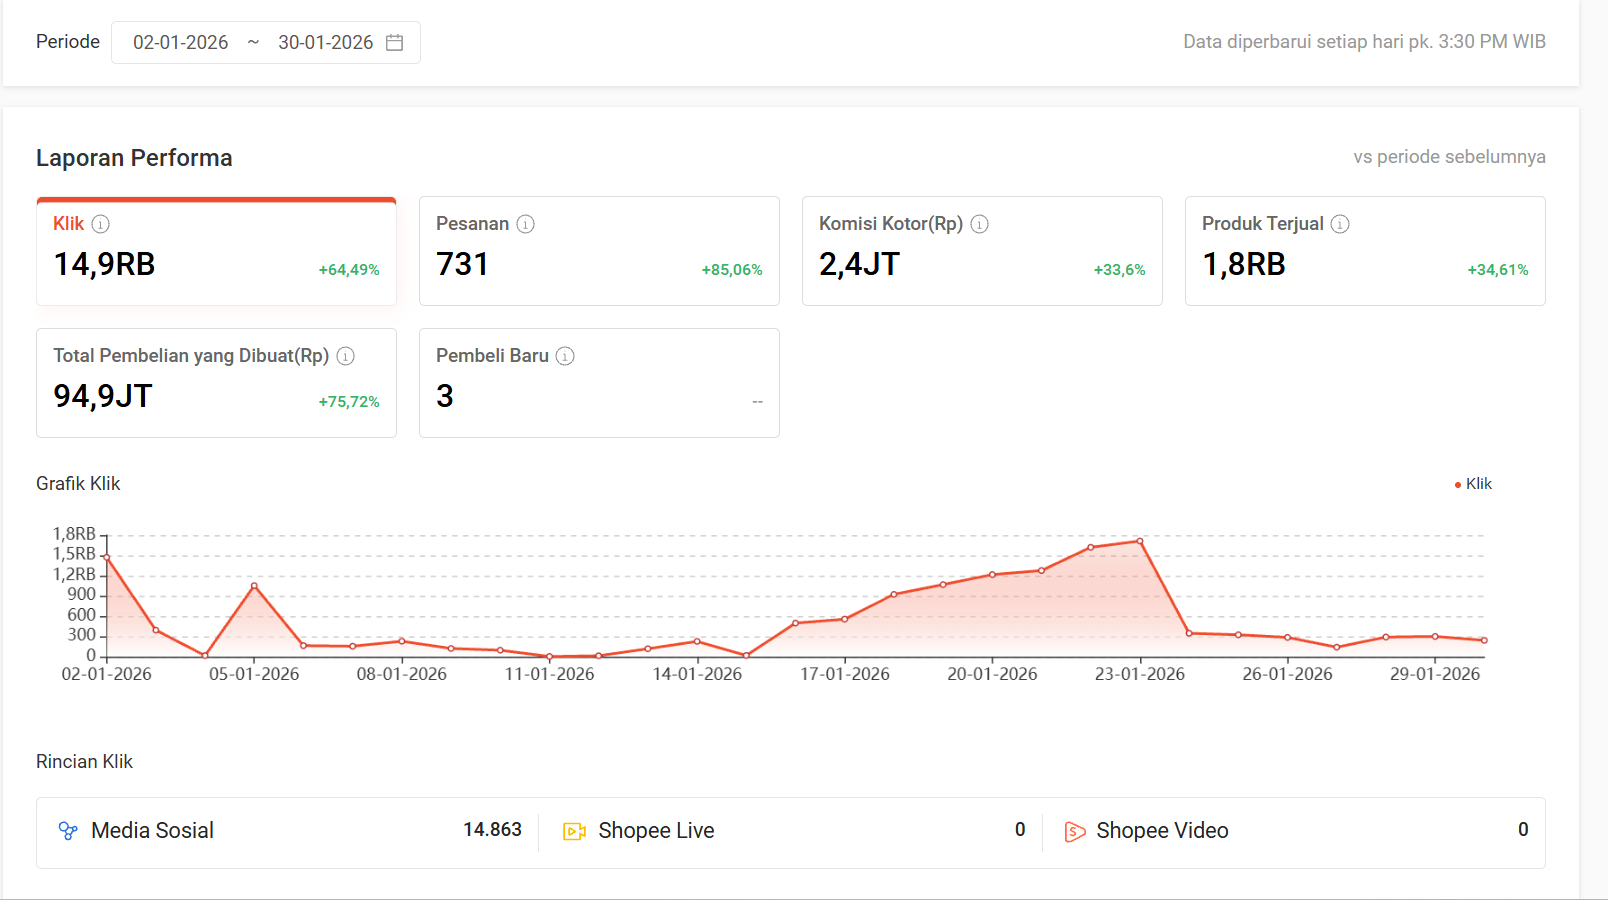Click the Shopee Video play icon
This screenshot has height=900, width=1608.
tap(1075, 831)
